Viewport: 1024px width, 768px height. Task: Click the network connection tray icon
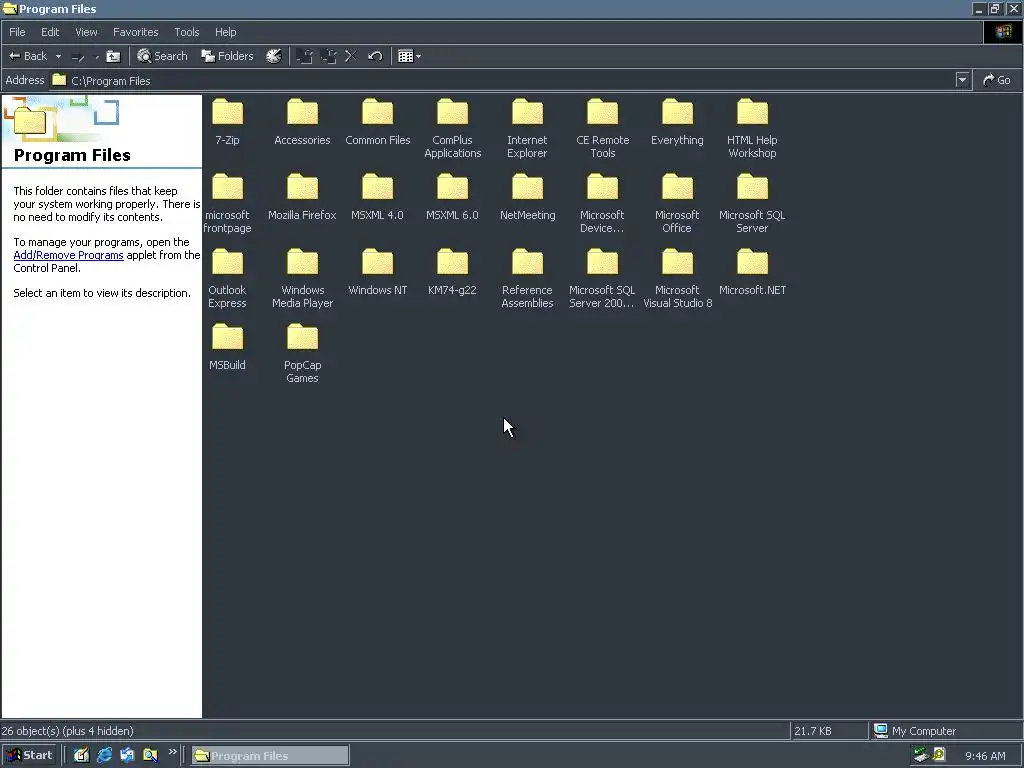click(921, 755)
